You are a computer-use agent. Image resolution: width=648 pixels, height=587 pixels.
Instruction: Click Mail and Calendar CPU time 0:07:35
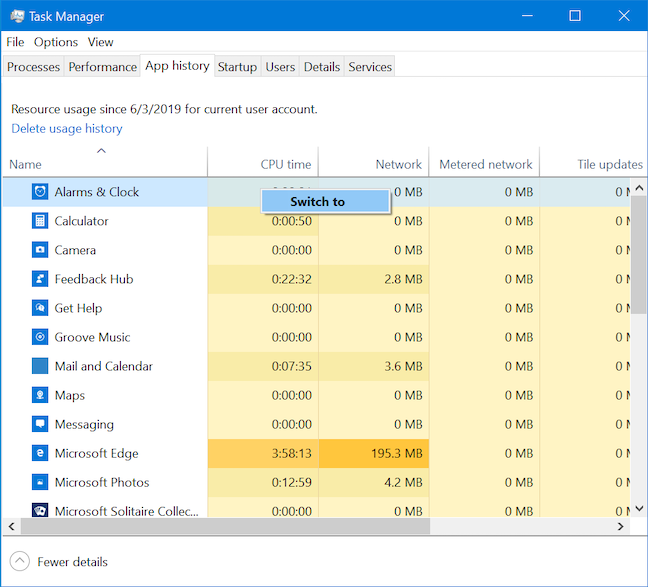click(291, 366)
